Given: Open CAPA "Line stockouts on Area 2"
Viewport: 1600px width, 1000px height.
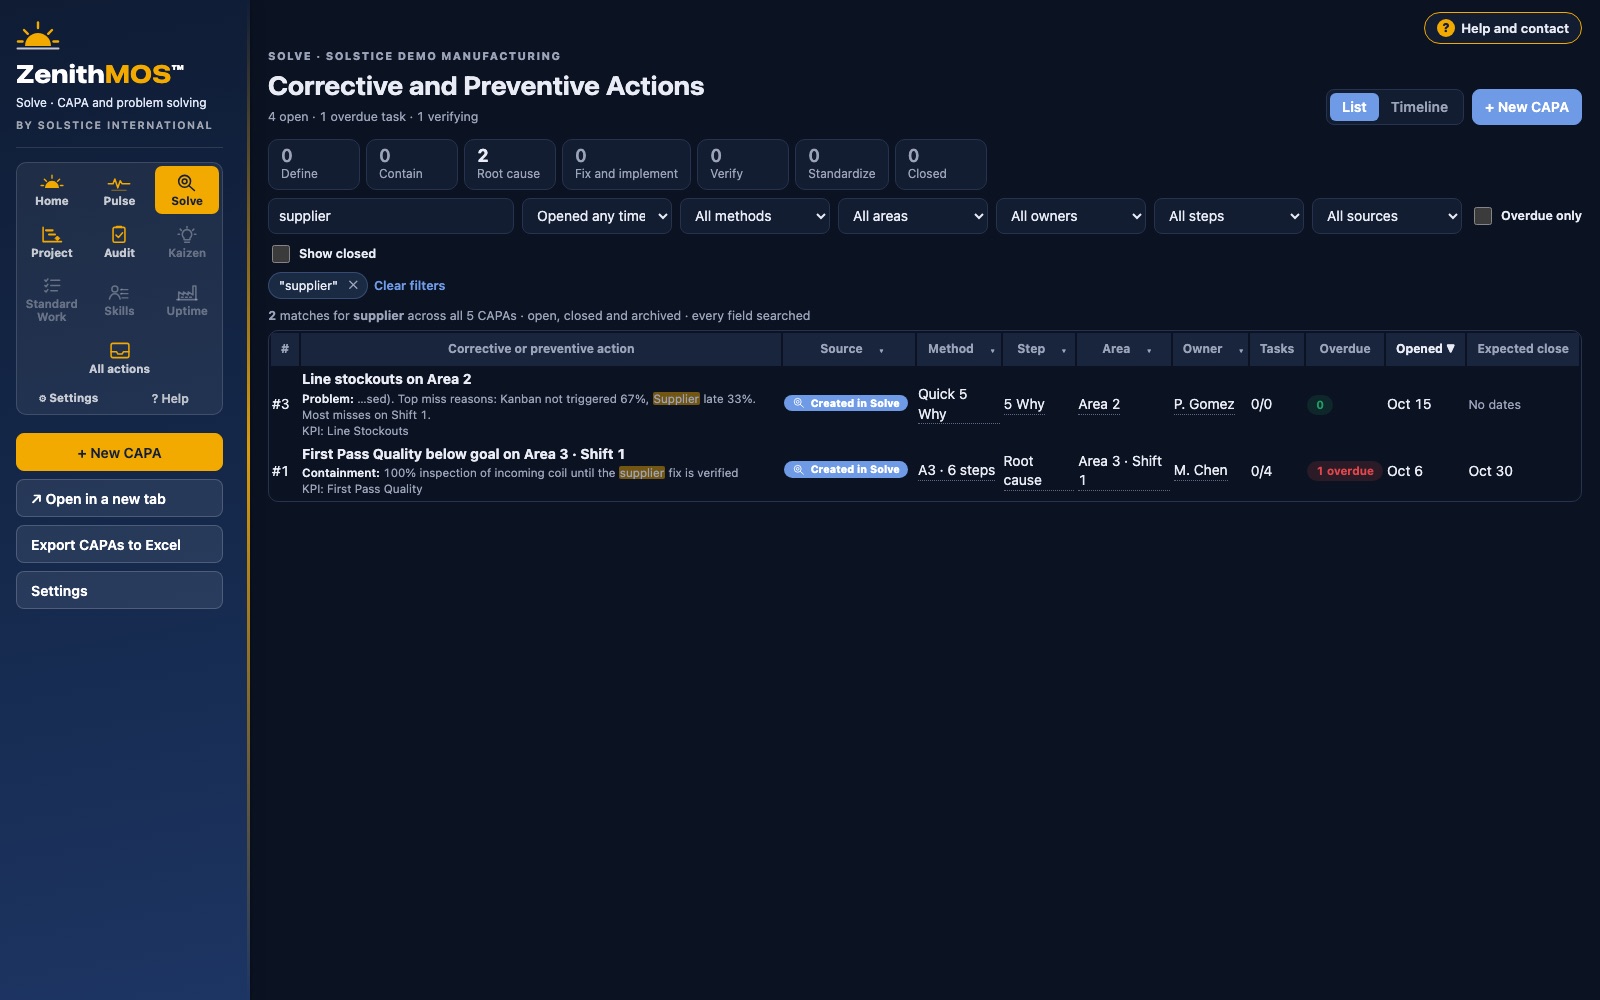Looking at the screenshot, I should click(x=386, y=379).
